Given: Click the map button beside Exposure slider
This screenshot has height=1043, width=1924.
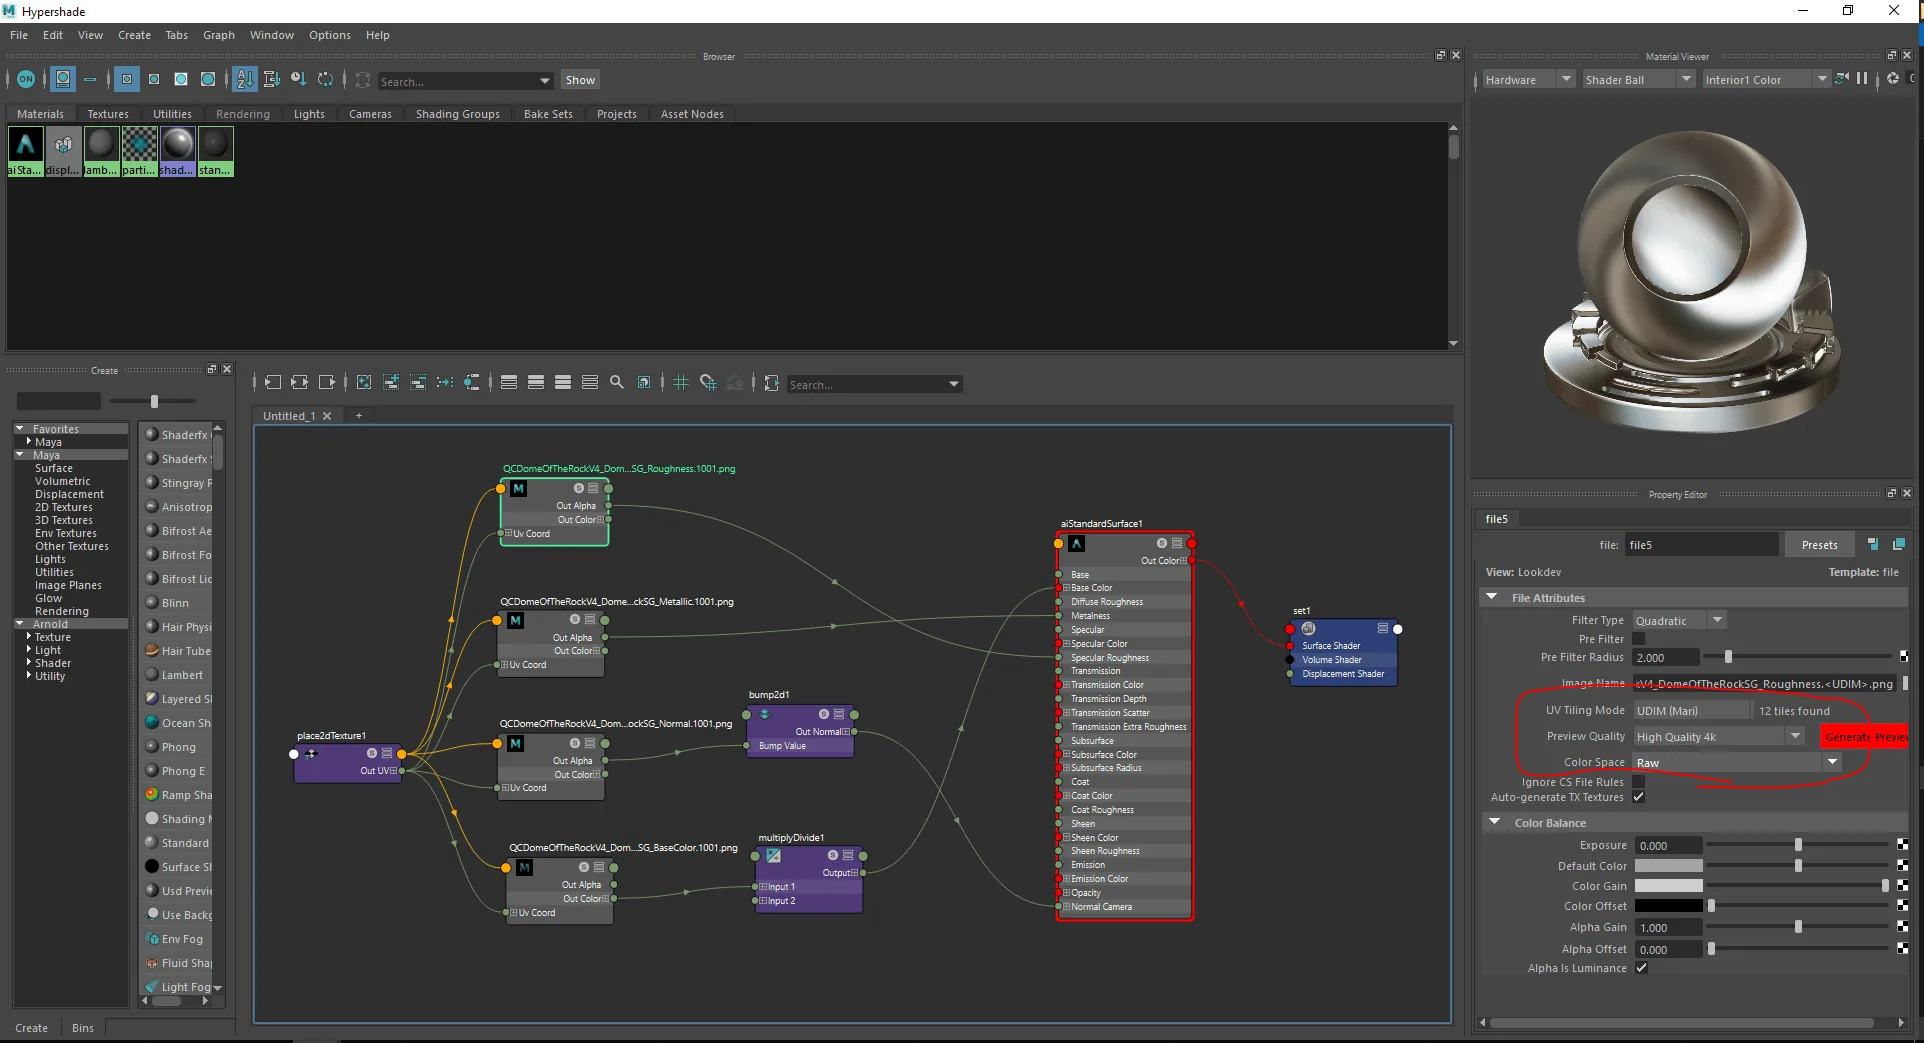Looking at the screenshot, I should point(1902,845).
